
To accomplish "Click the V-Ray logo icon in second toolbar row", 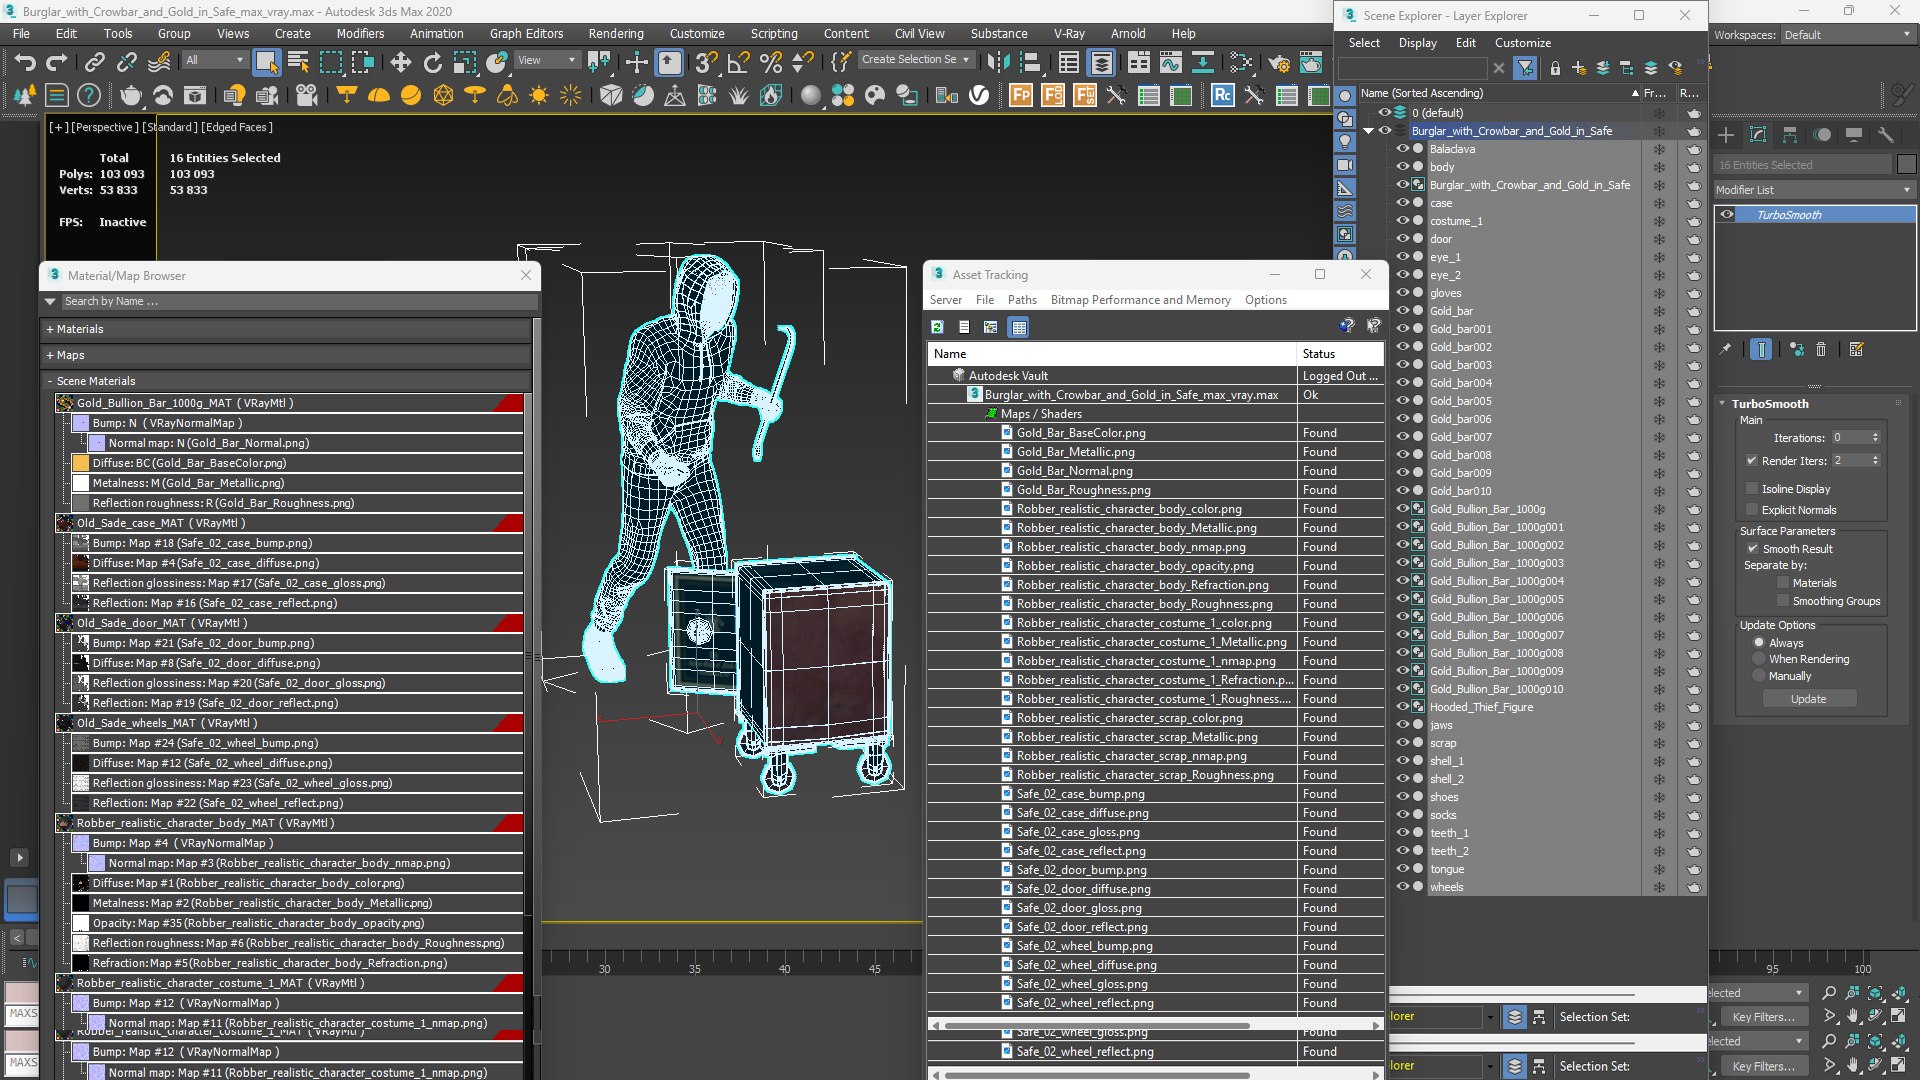I will pos(979,96).
